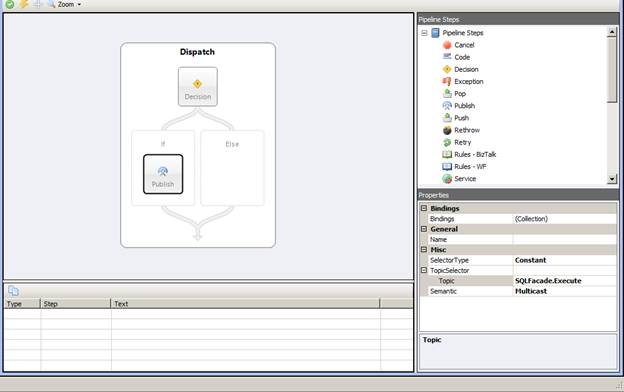This screenshot has height=392, width=624.
Task: Select the Publish node in the If branch
Action: pyautogui.click(x=163, y=174)
